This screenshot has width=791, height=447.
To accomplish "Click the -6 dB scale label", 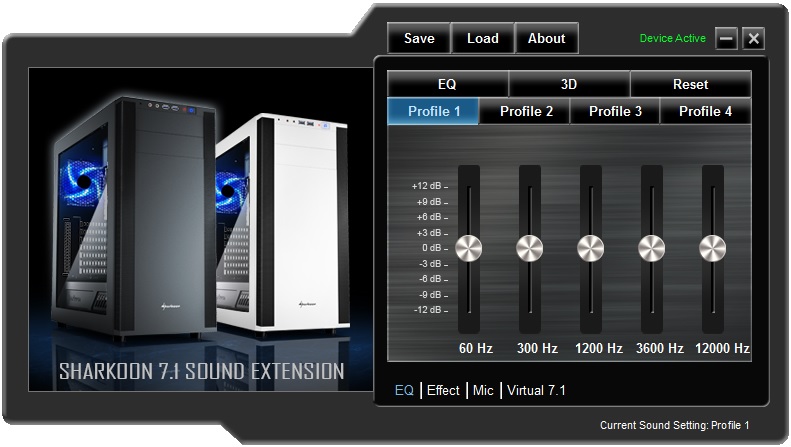I will [x=430, y=279].
